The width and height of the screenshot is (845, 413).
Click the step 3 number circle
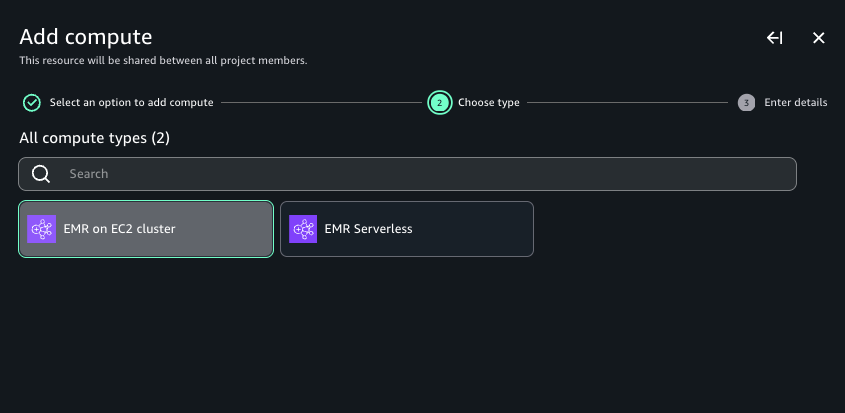tap(746, 102)
